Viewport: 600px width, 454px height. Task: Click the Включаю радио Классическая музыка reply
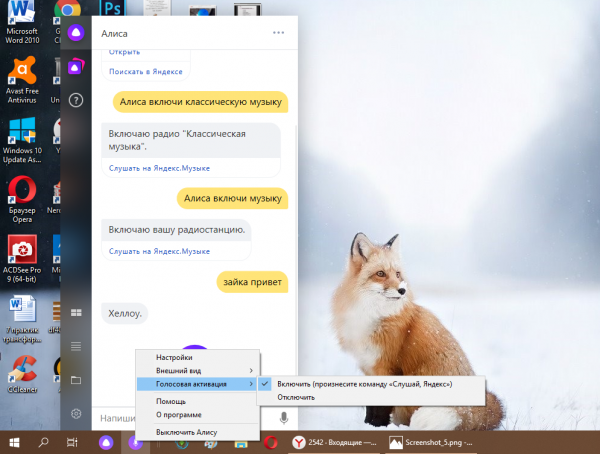click(x=191, y=140)
